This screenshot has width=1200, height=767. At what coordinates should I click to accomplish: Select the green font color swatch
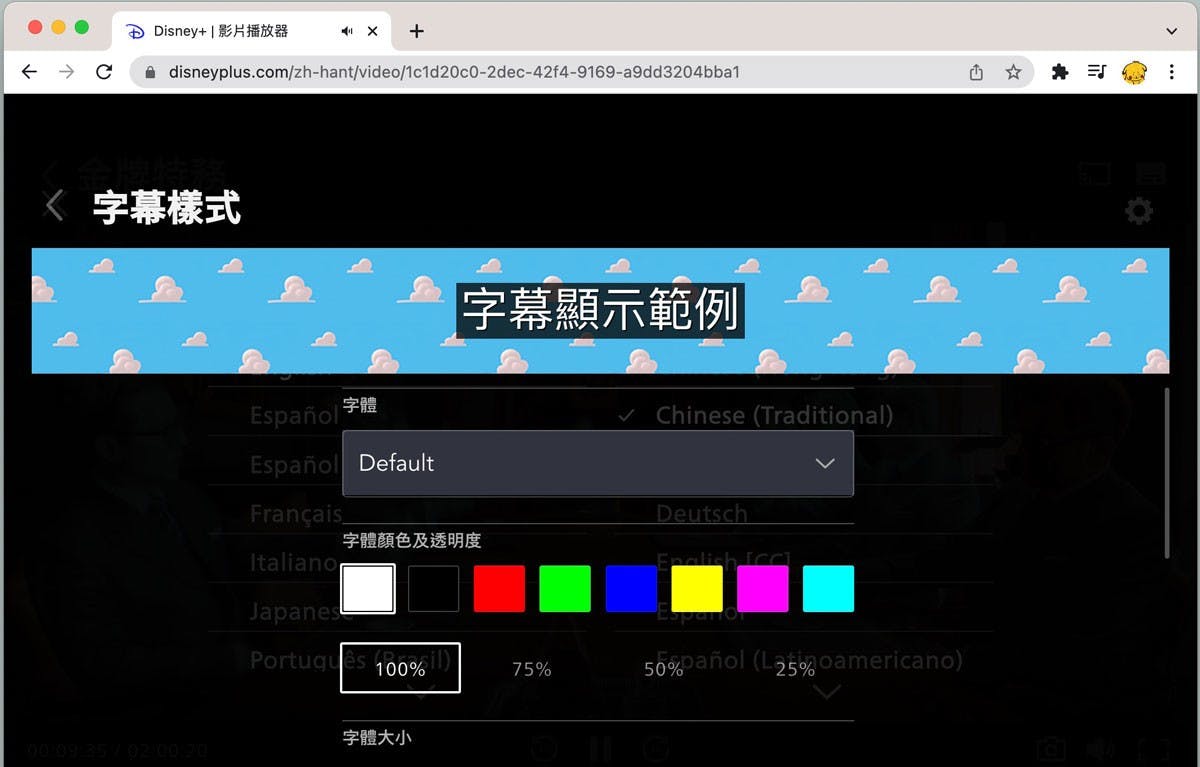click(x=565, y=588)
